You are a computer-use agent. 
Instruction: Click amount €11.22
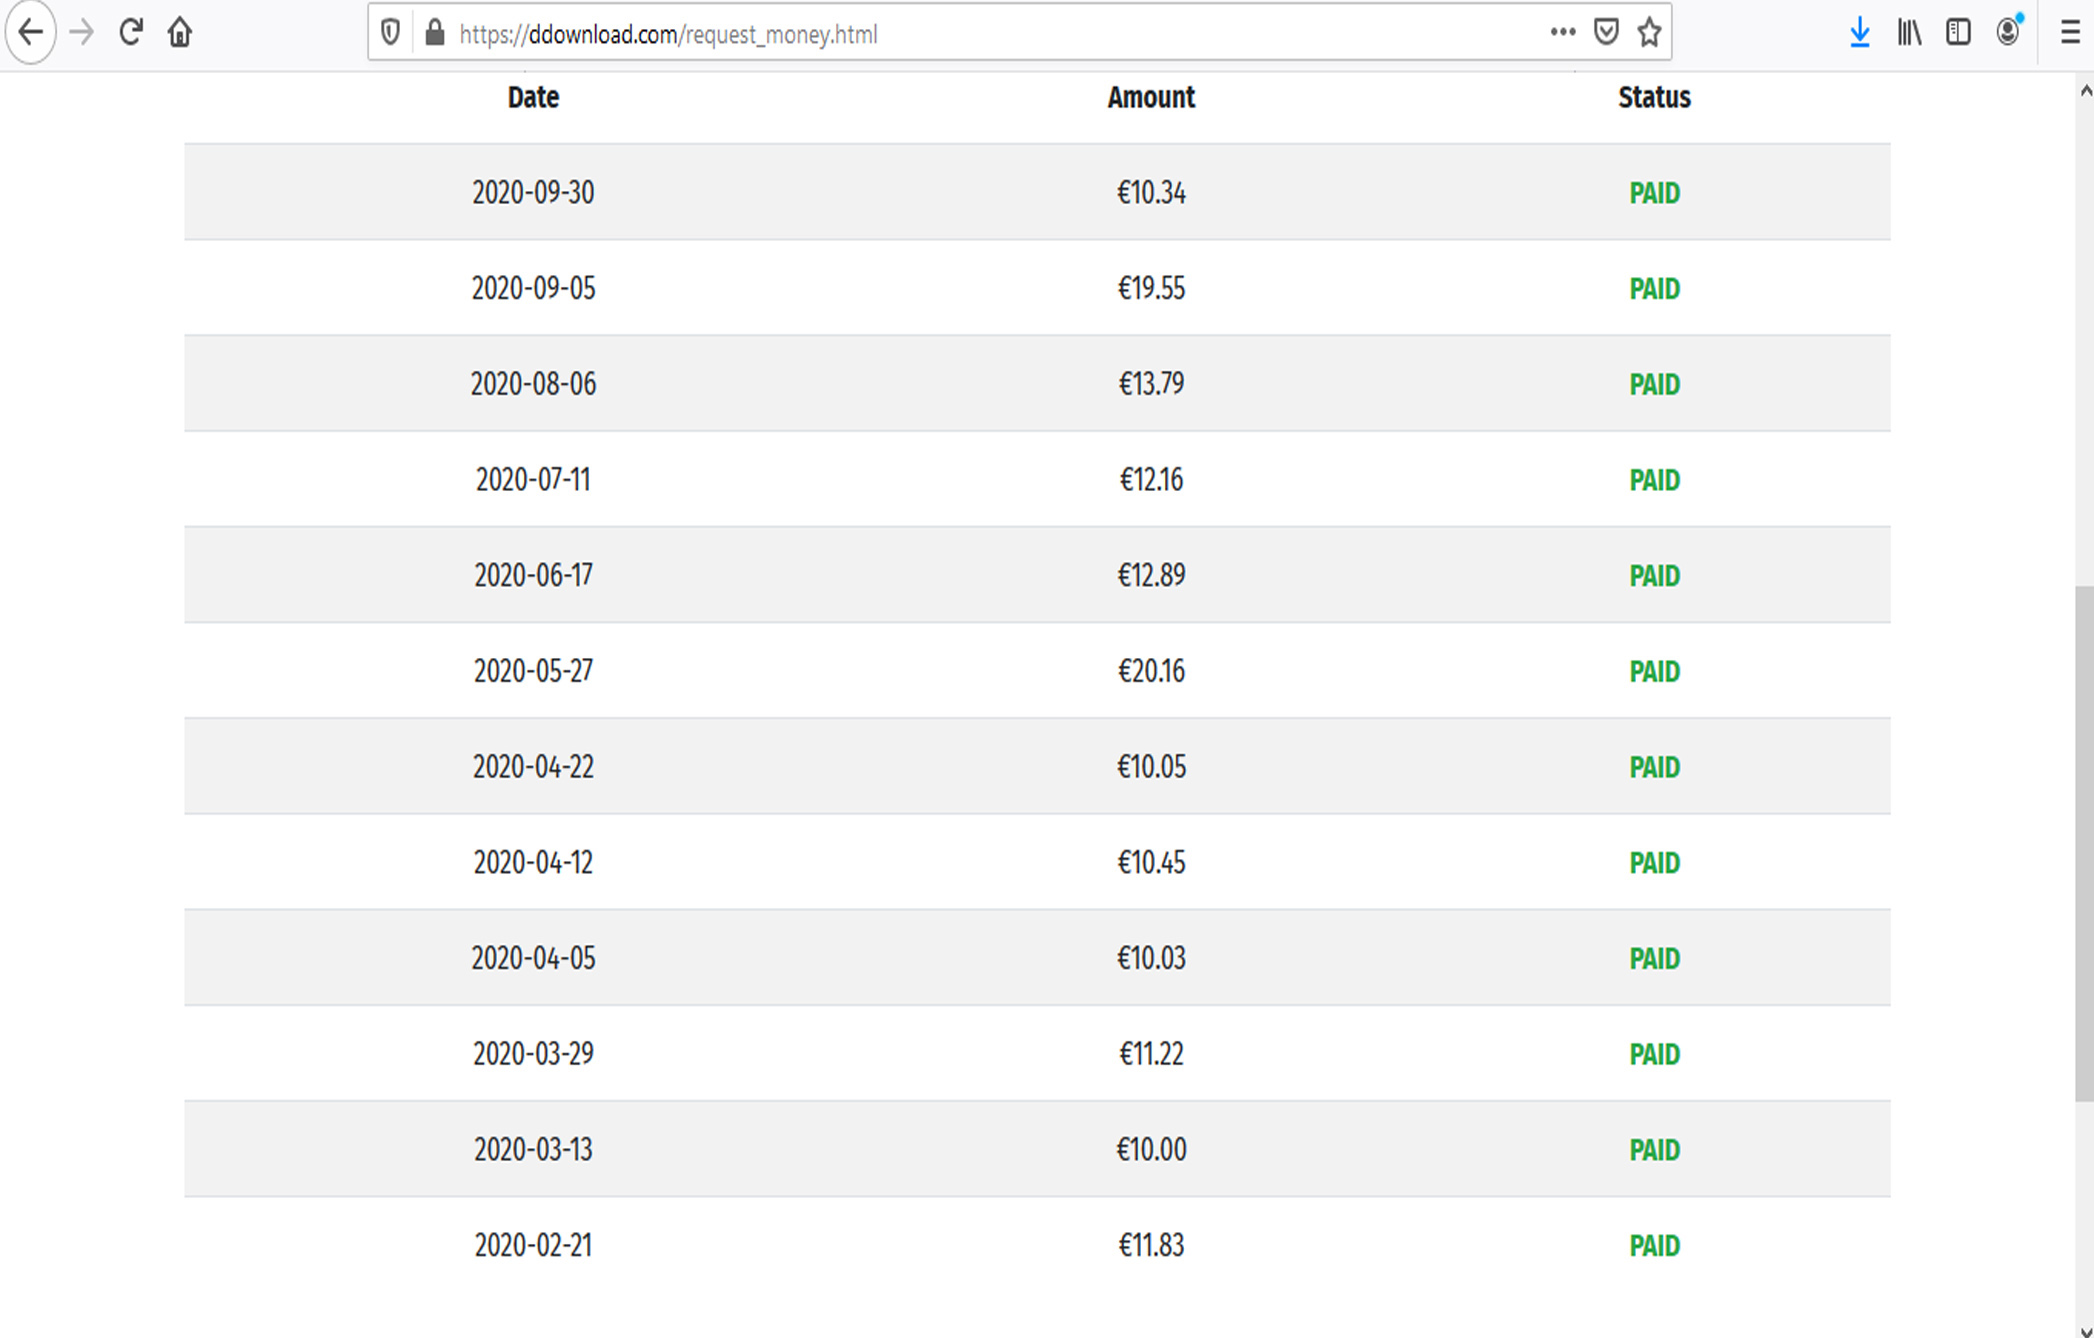1151,1054
